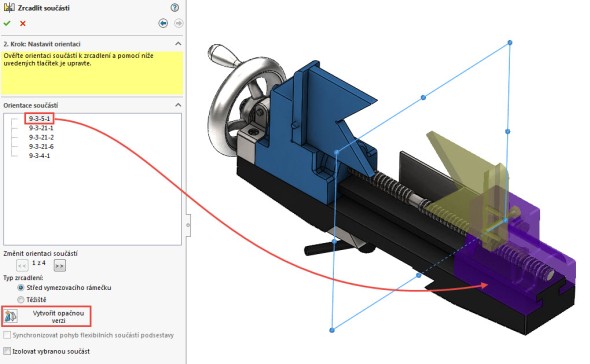Click the greyed forward arrow icon
590x364 pixels.
(179, 23)
